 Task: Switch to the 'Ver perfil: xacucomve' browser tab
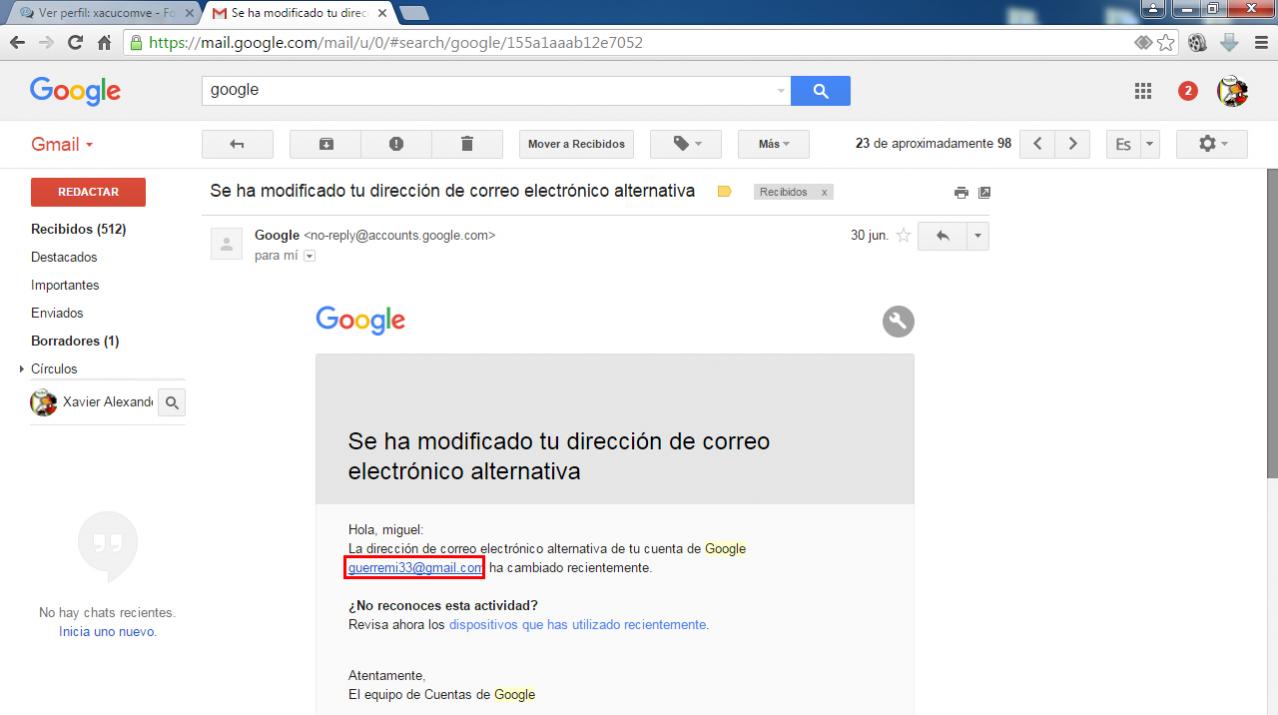[98, 12]
